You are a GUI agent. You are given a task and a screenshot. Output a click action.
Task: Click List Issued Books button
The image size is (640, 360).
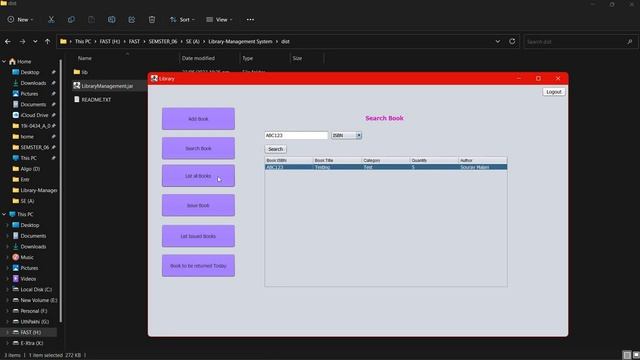198,236
